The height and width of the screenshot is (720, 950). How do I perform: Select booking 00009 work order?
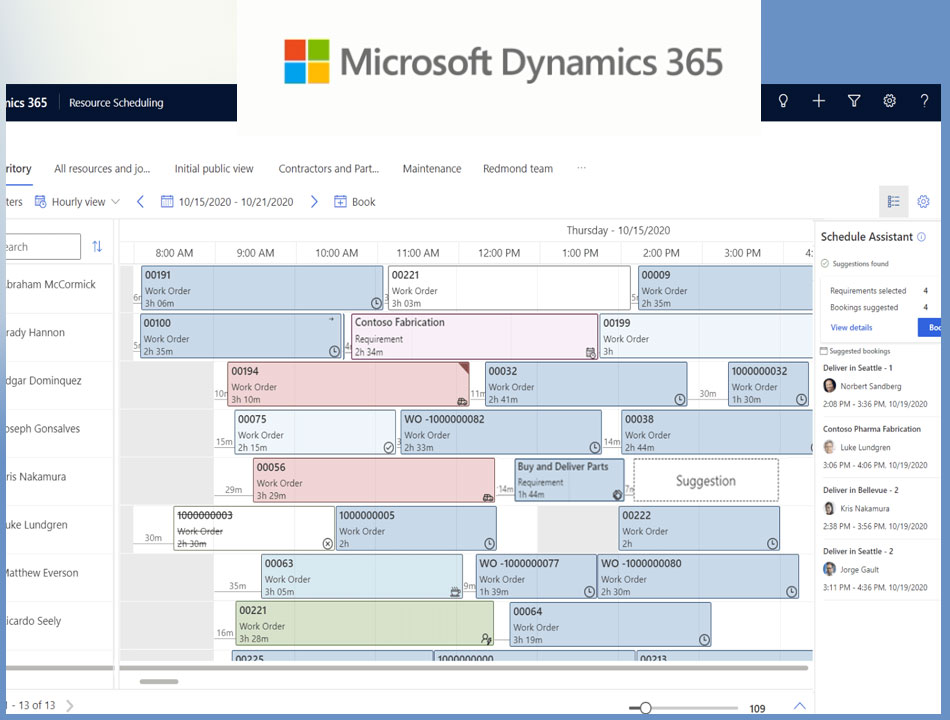click(725, 288)
